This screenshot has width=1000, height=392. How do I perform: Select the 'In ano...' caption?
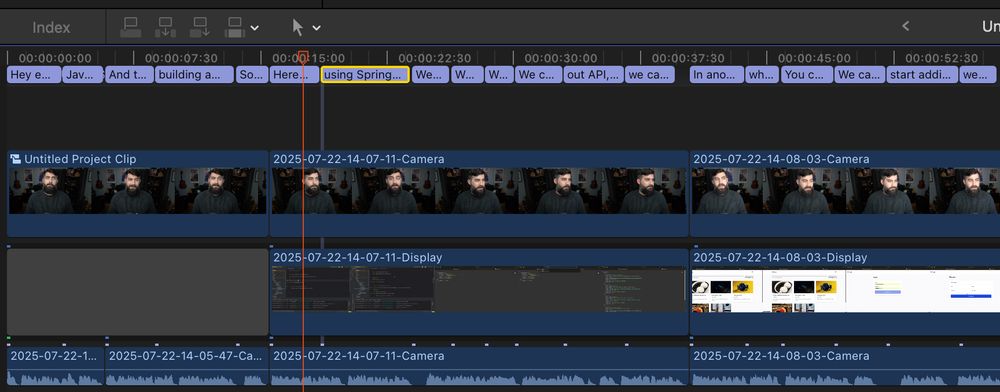717,75
